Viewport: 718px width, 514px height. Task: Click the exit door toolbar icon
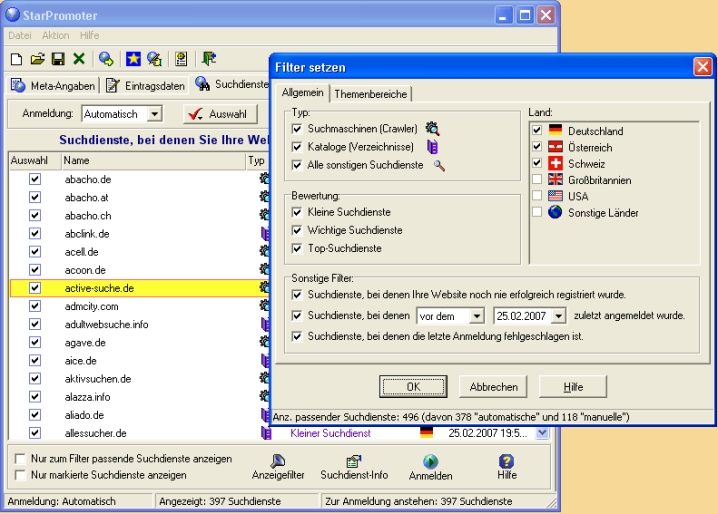(x=209, y=60)
